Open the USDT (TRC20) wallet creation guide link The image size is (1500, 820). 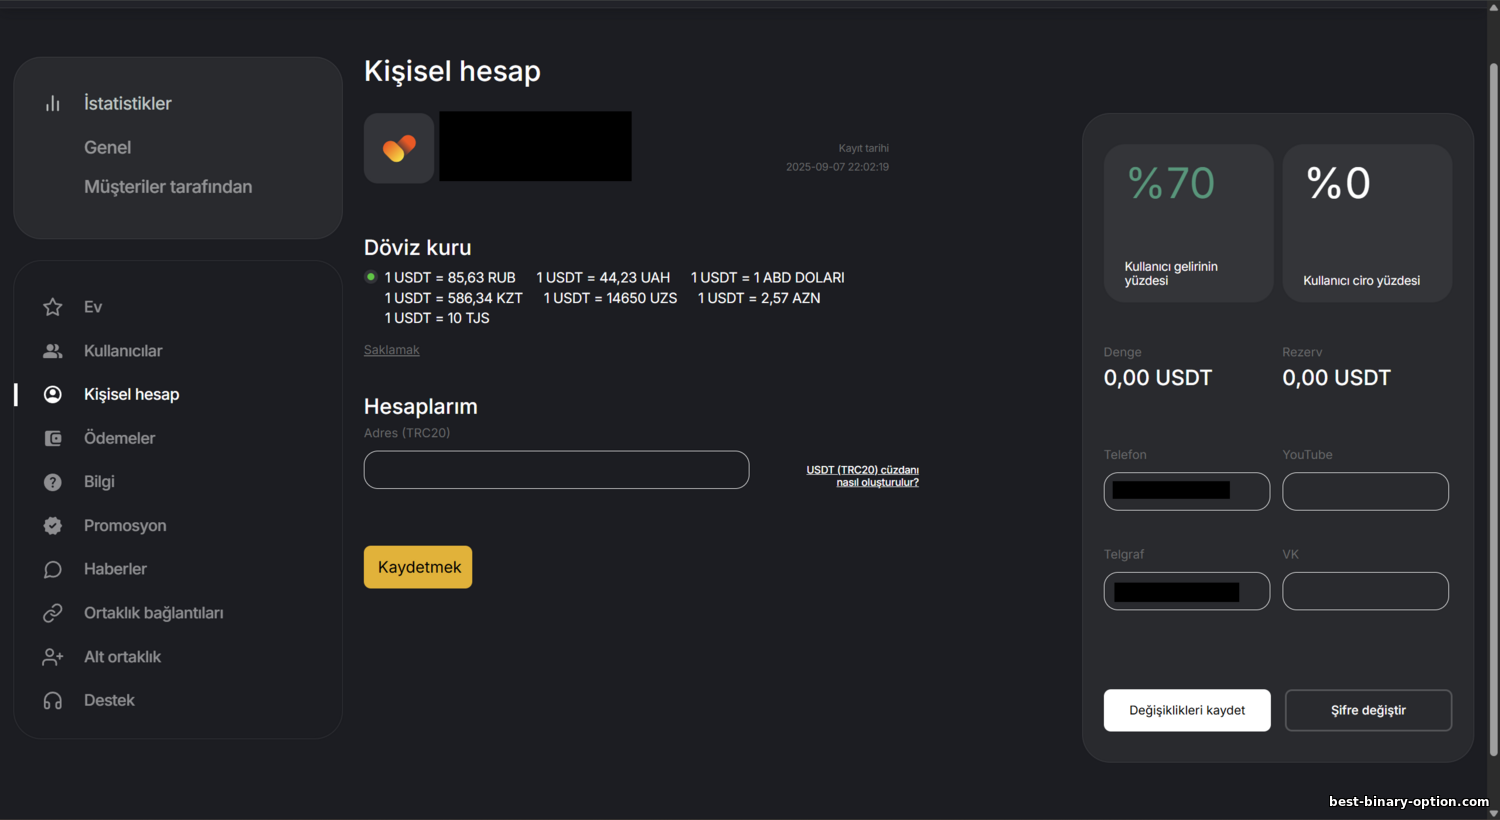pyautogui.click(x=863, y=476)
